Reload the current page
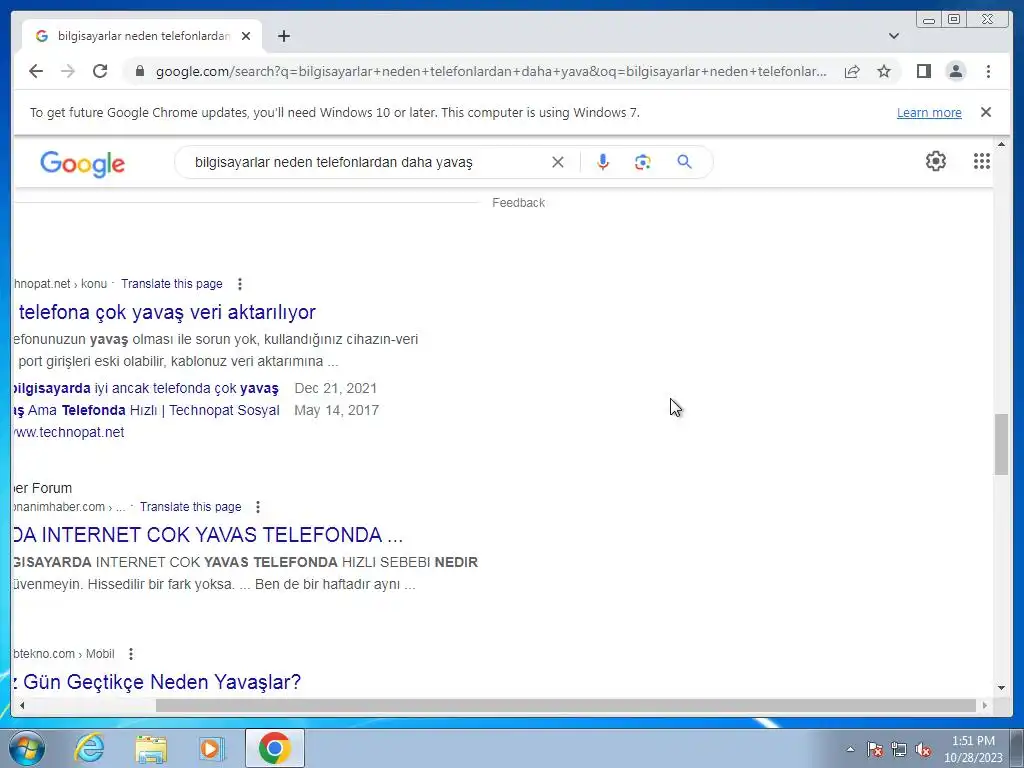Viewport: 1024px width, 768px height. 100,71
